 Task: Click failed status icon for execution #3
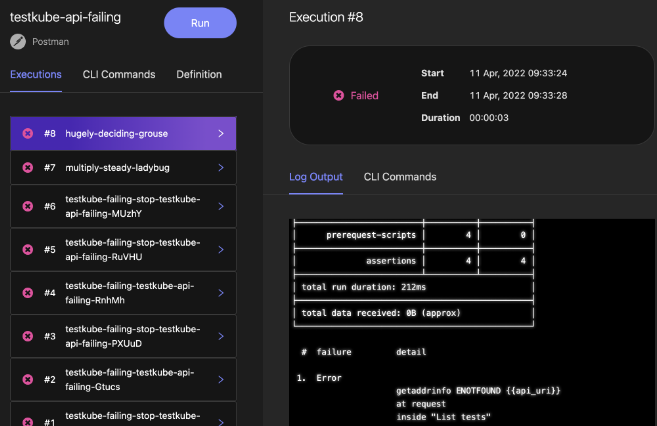[28, 336]
